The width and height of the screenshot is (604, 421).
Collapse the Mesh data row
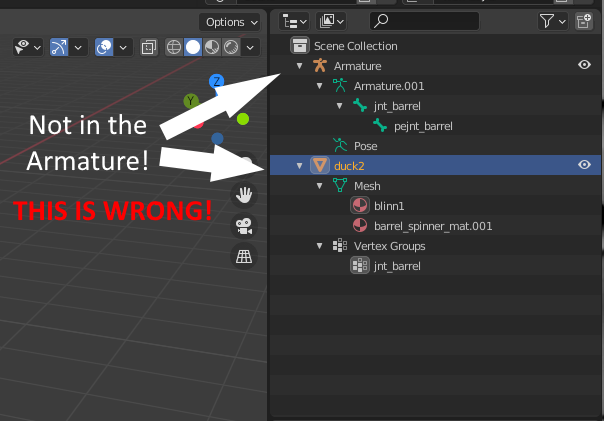tap(319, 186)
